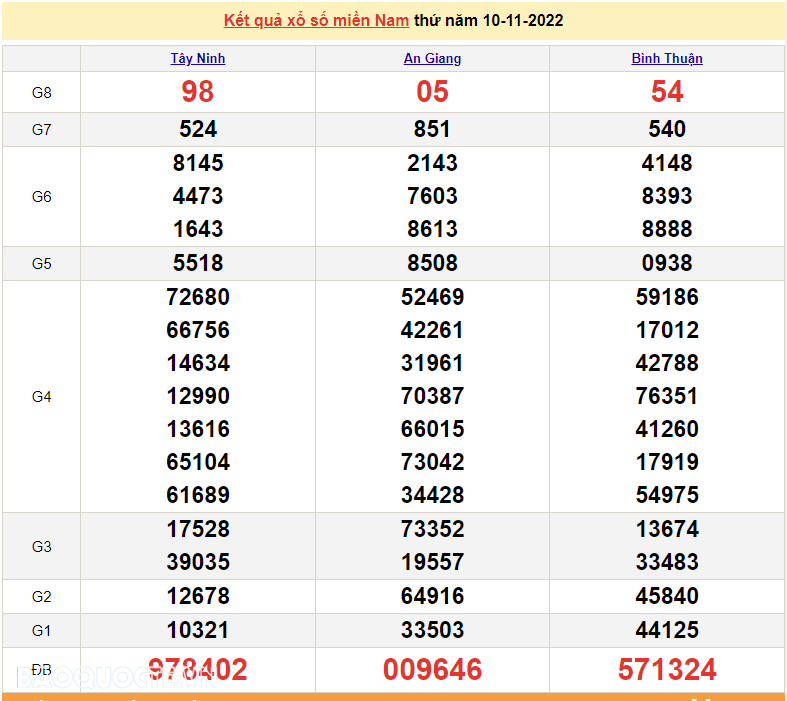Select Bình Thuận special prize 571324

[x=667, y=670]
